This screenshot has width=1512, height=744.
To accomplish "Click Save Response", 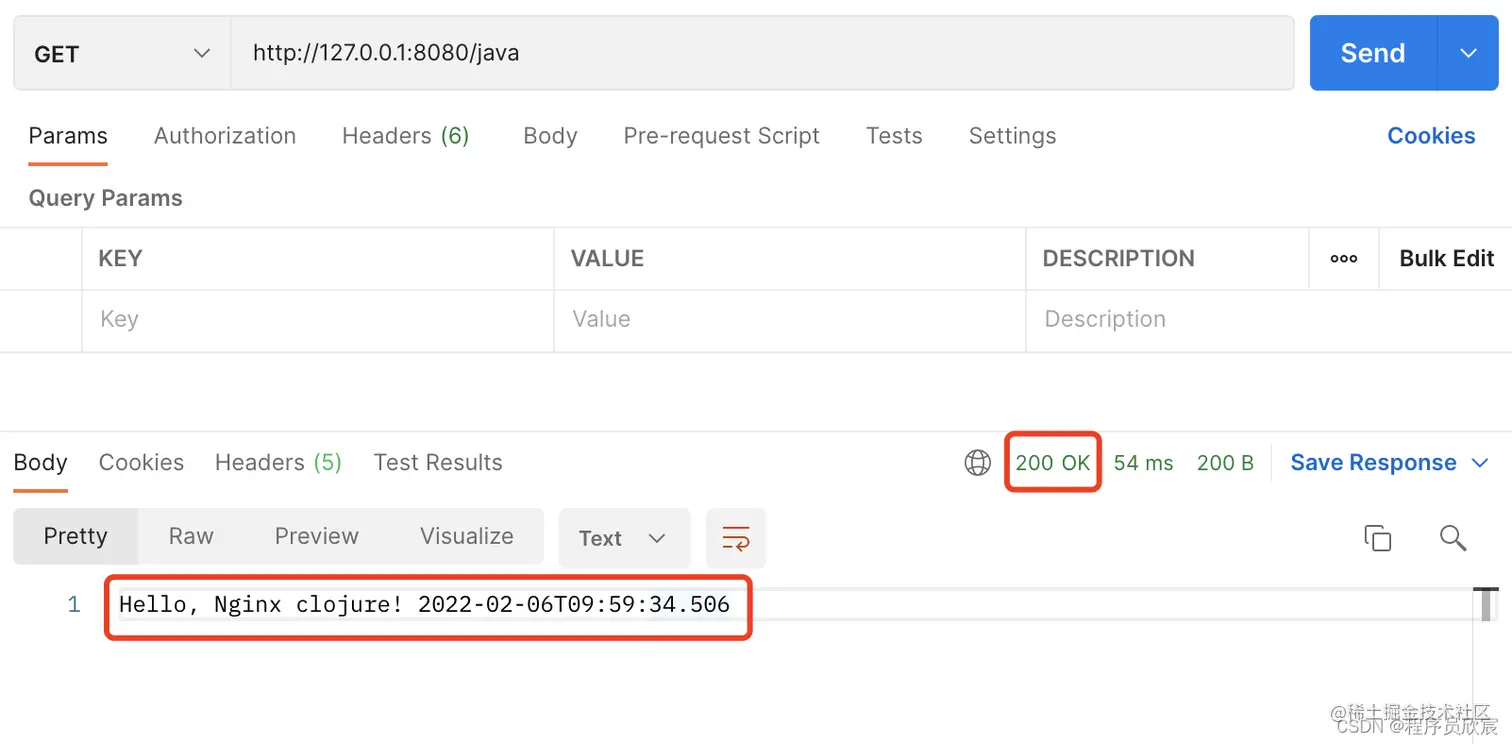I will pos(1373,462).
